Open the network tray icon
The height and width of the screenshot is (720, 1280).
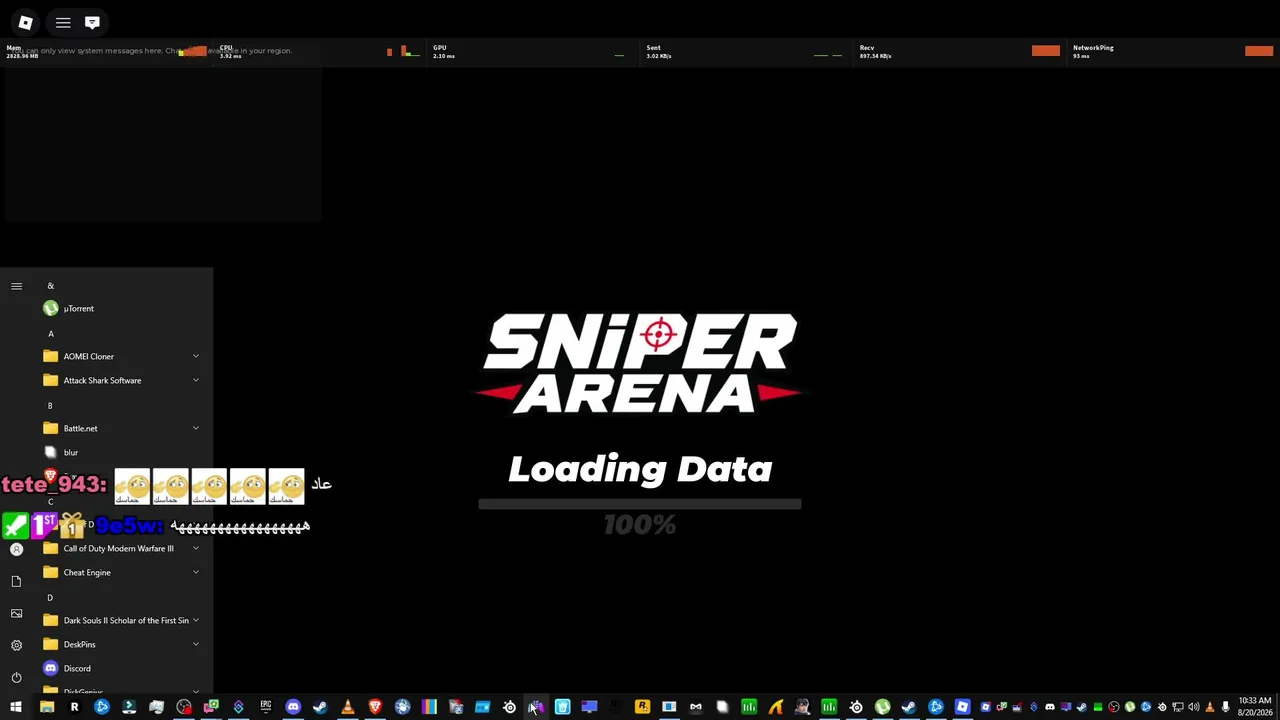click(1177, 707)
